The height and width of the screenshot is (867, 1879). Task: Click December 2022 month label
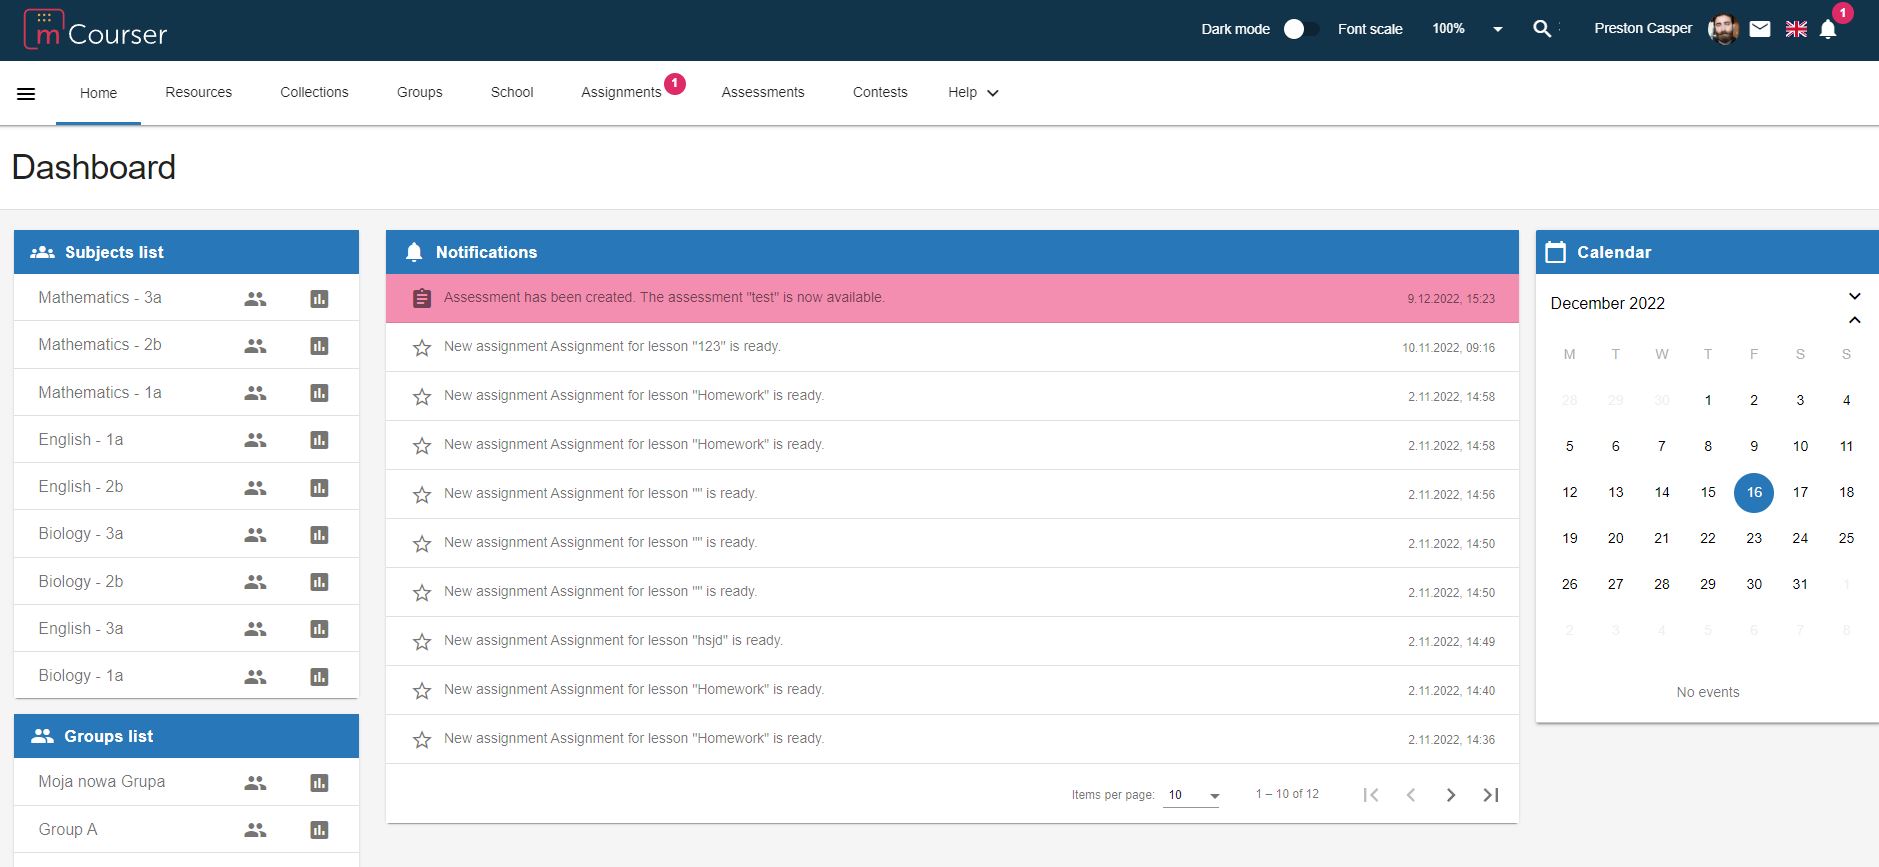tap(1607, 303)
